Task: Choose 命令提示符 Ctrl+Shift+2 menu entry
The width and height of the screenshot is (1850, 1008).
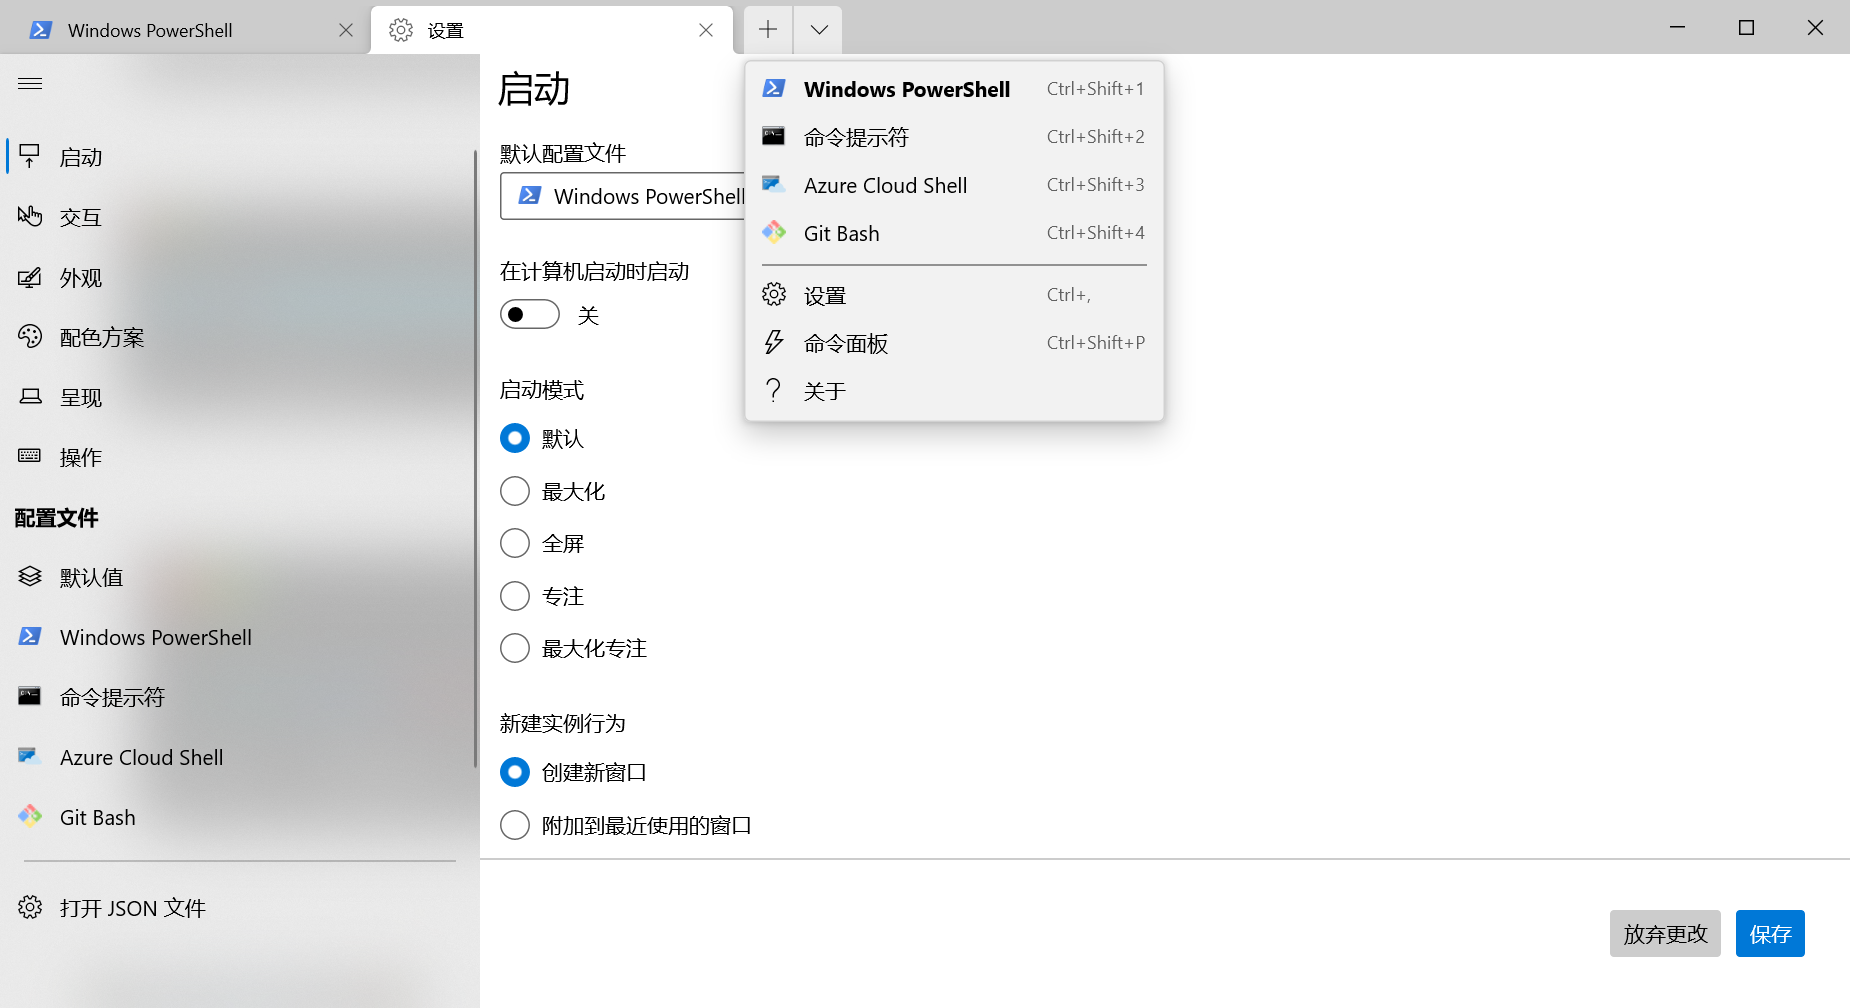Action: [x=954, y=137]
